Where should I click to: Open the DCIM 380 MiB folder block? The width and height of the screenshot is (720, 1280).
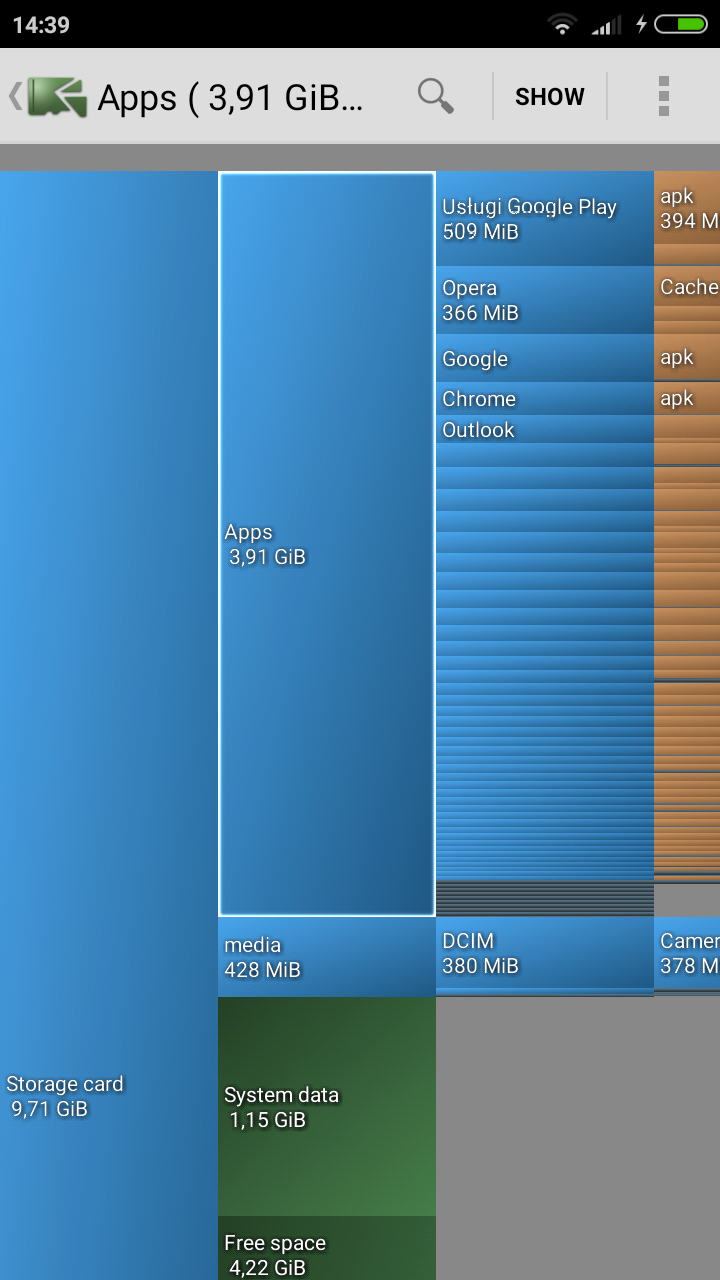pyautogui.click(x=544, y=953)
